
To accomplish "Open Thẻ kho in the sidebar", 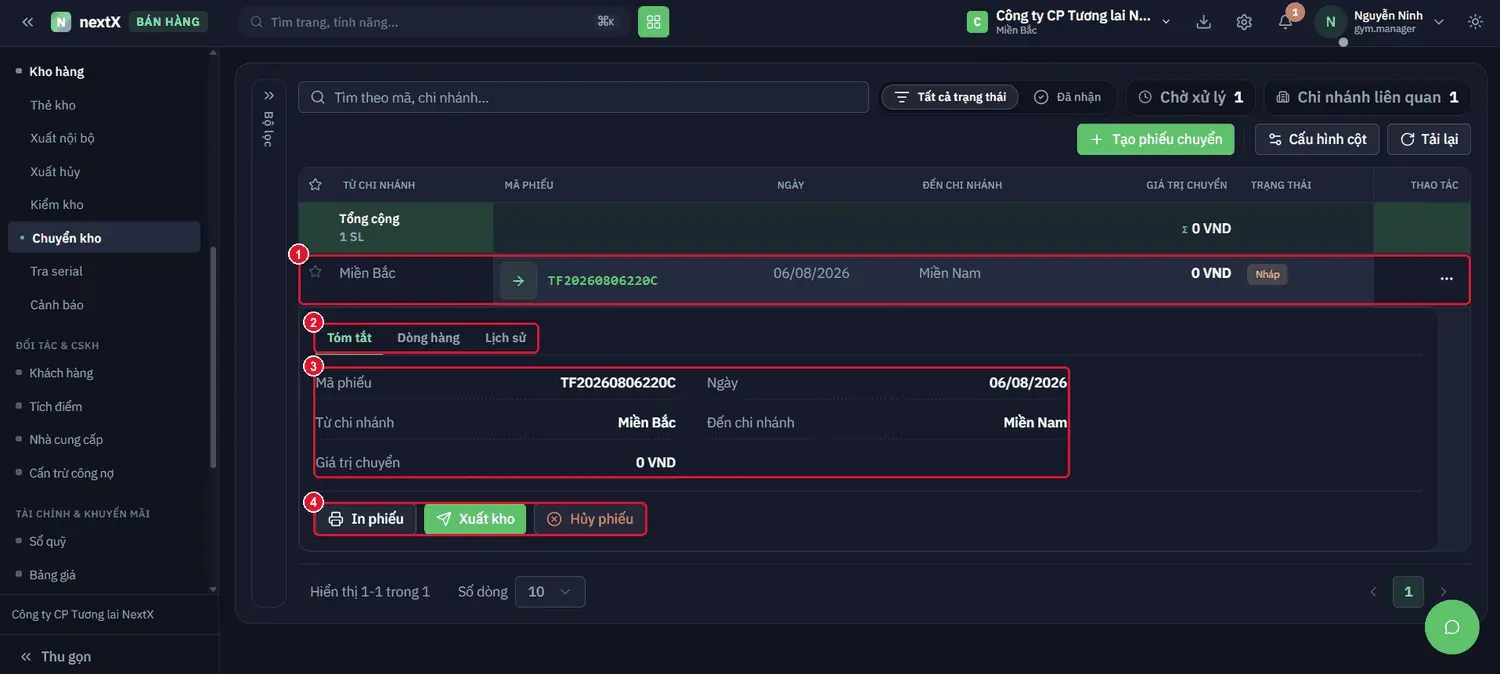I will point(53,105).
